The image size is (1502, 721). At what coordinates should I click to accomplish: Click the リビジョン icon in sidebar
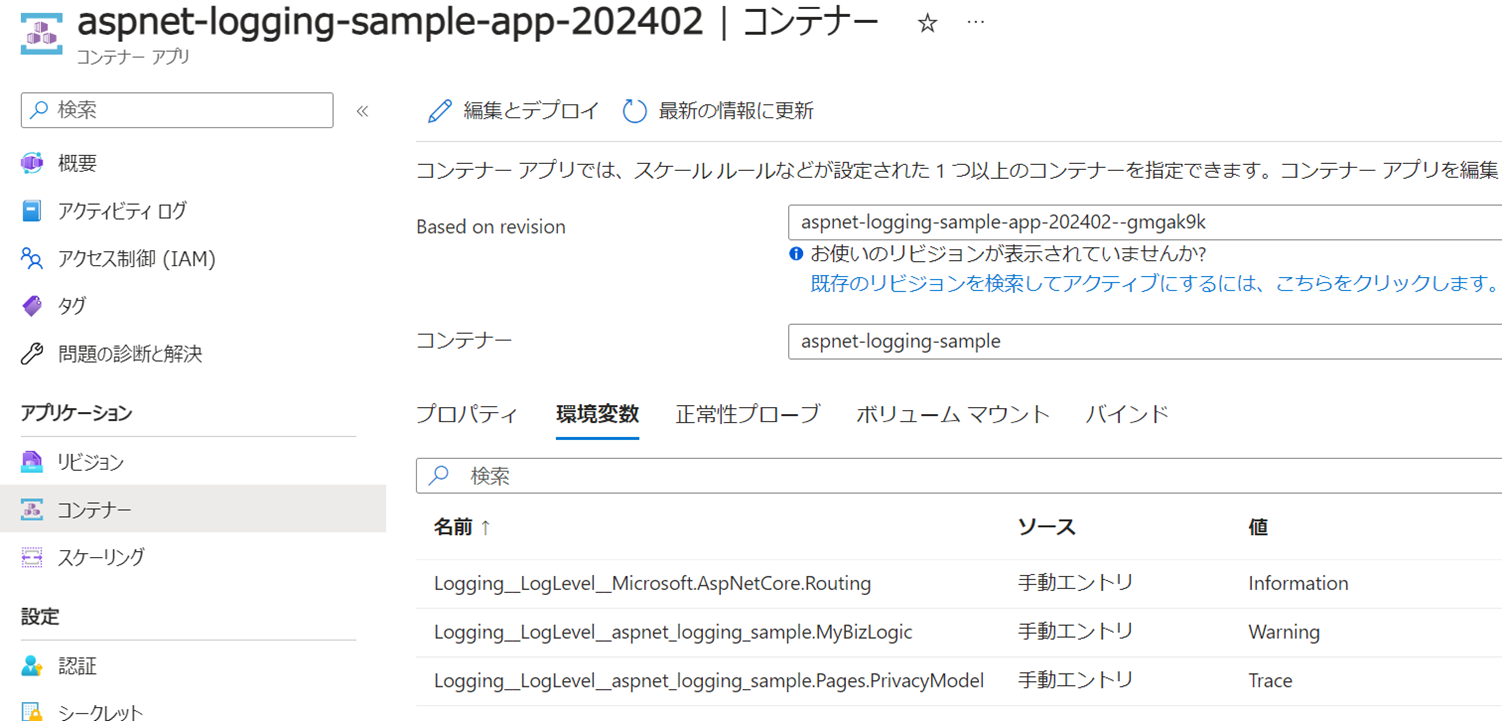[32, 462]
